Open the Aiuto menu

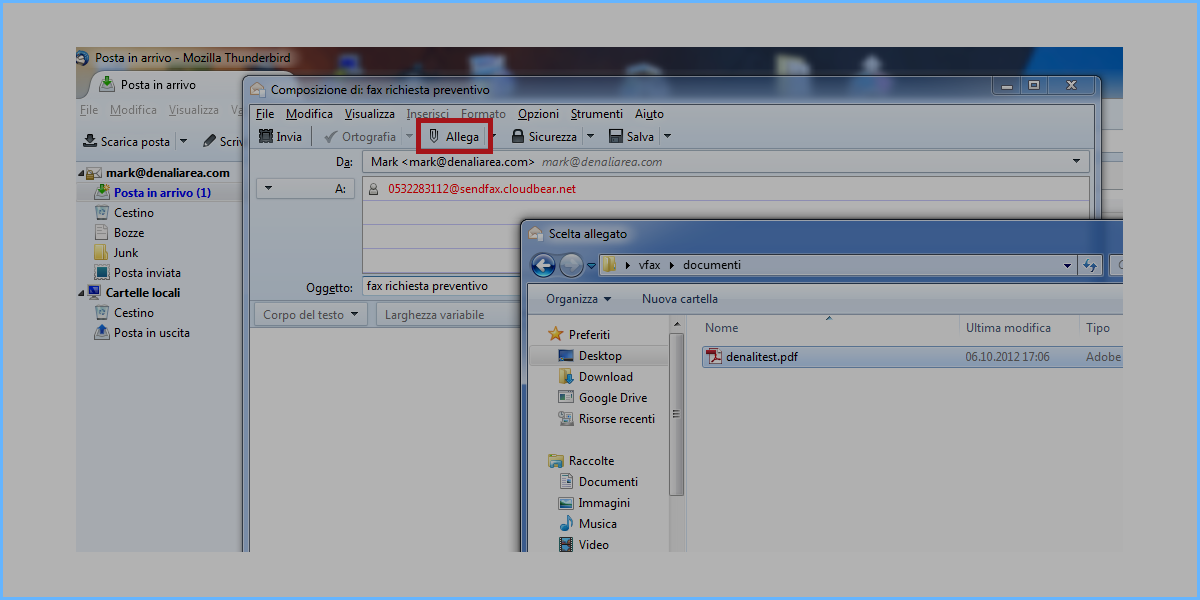[x=649, y=114]
